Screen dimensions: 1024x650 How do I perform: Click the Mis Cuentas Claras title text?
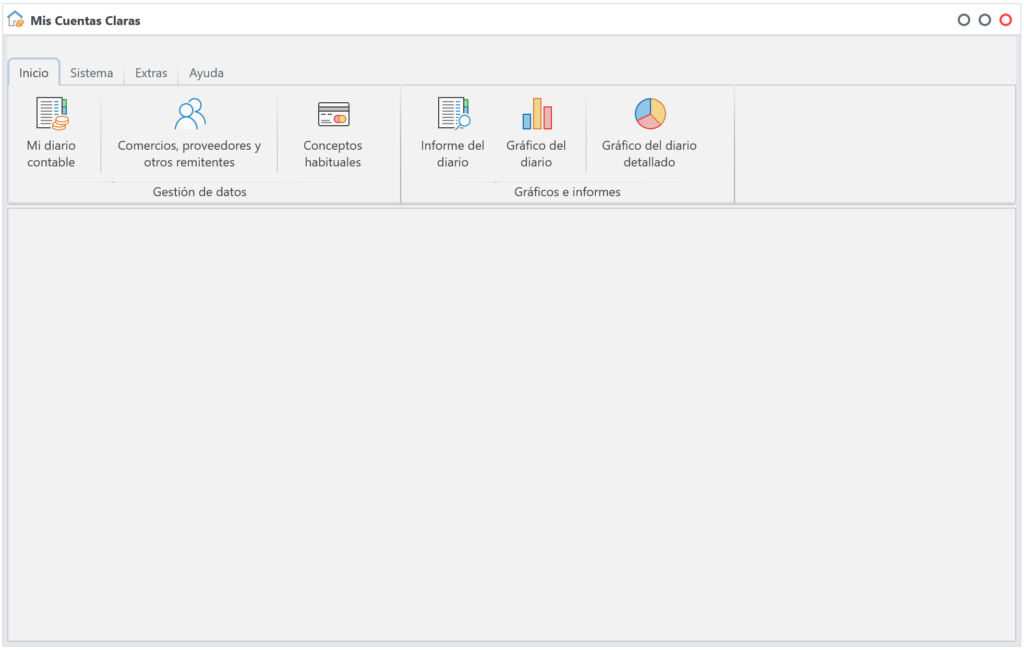pyautogui.click(x=86, y=20)
